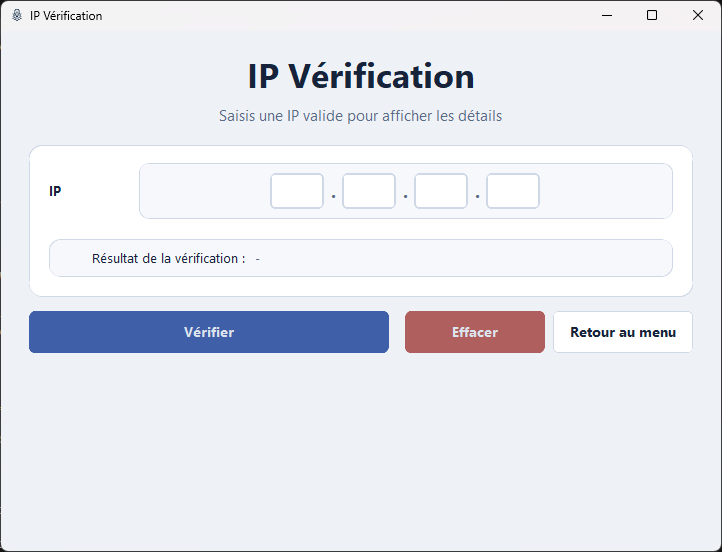Click the third IP octet box
This screenshot has height=552, width=722.
pyautogui.click(x=441, y=191)
